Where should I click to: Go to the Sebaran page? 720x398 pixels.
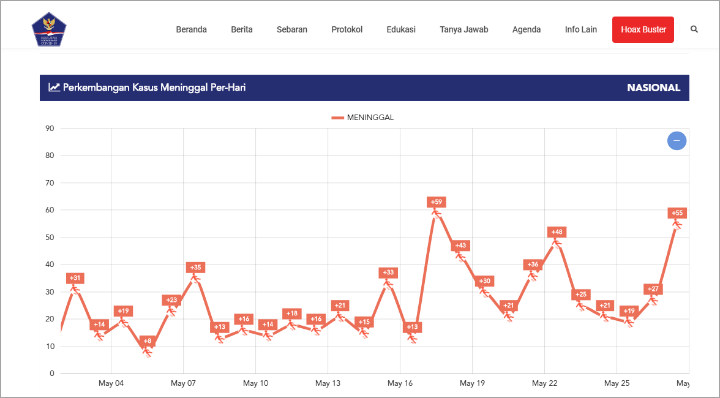pyautogui.click(x=292, y=29)
